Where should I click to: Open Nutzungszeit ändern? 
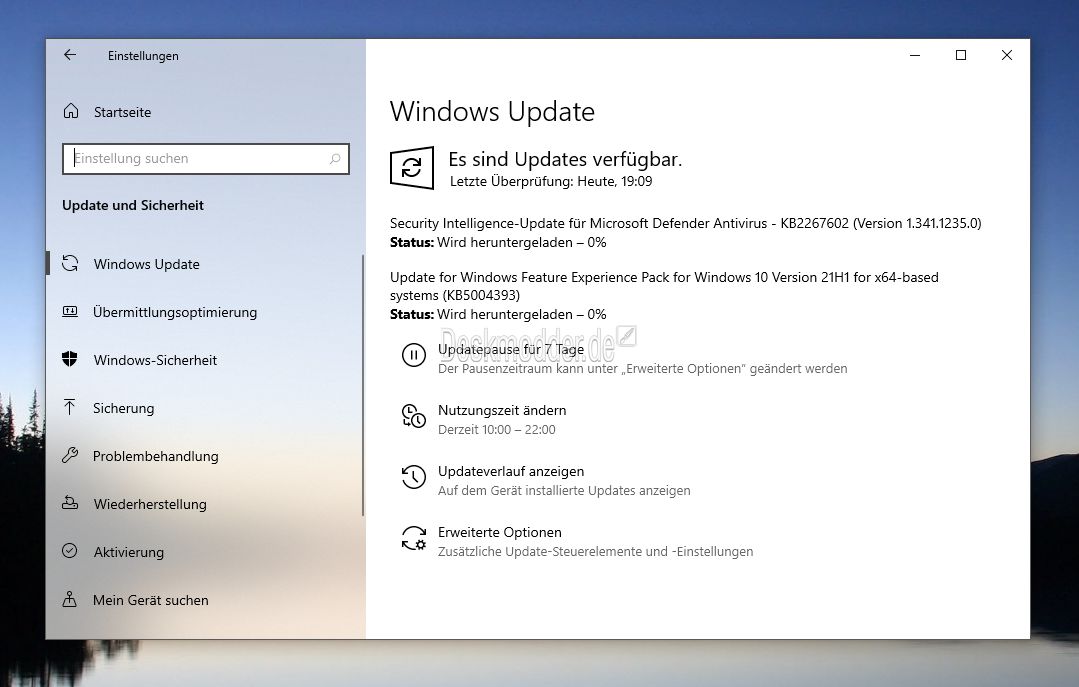coord(502,410)
